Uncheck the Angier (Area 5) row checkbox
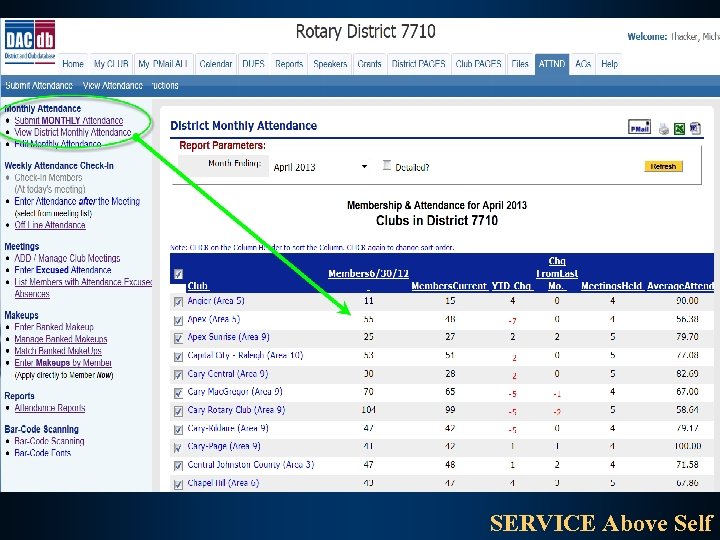Image resolution: width=720 pixels, height=540 pixels. click(178, 302)
